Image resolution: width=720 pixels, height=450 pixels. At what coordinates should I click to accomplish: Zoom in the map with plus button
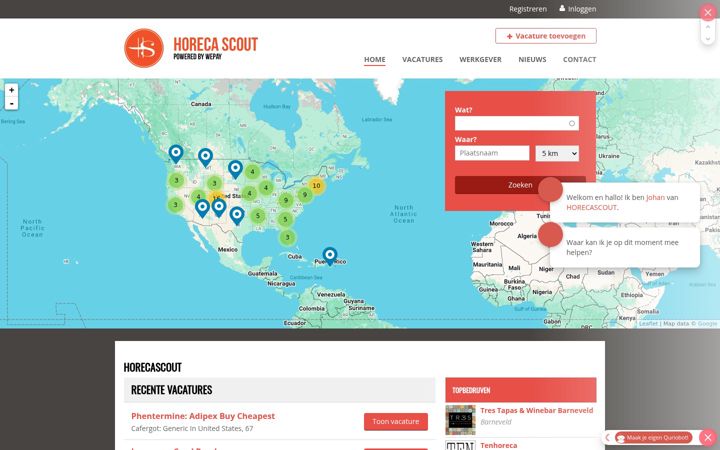(11, 90)
